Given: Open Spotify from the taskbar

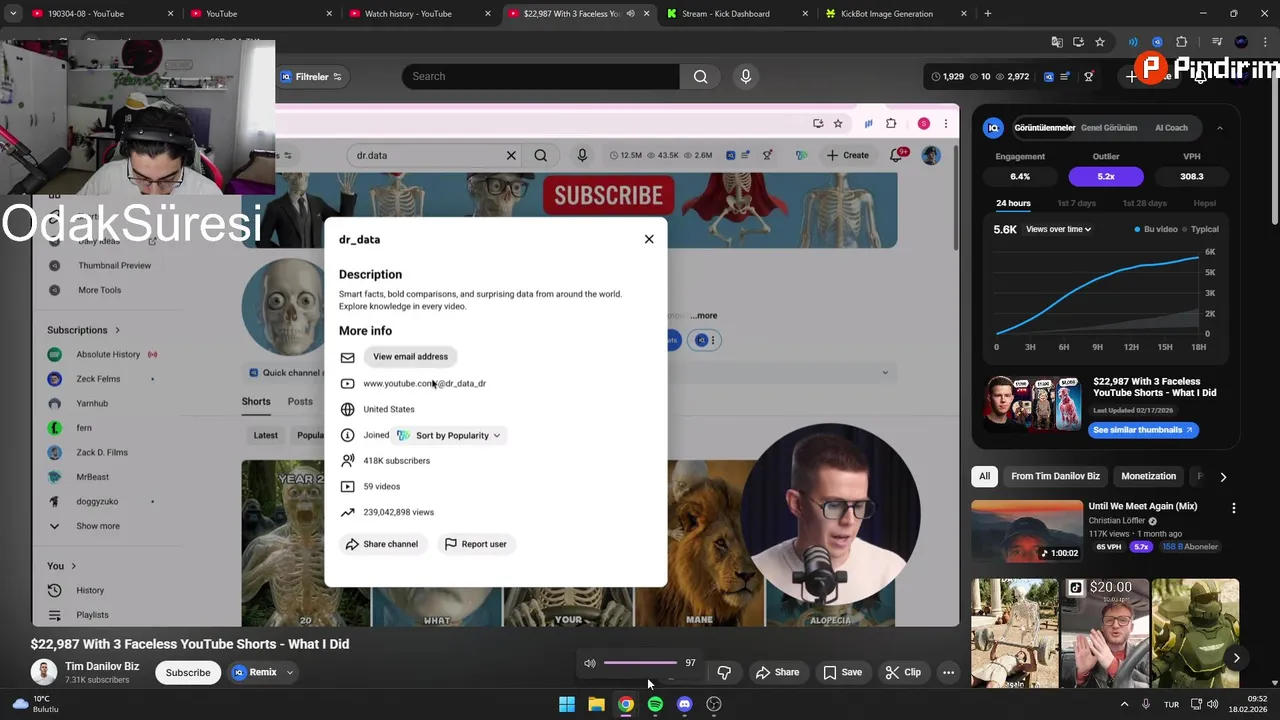Looking at the screenshot, I should pos(655,704).
